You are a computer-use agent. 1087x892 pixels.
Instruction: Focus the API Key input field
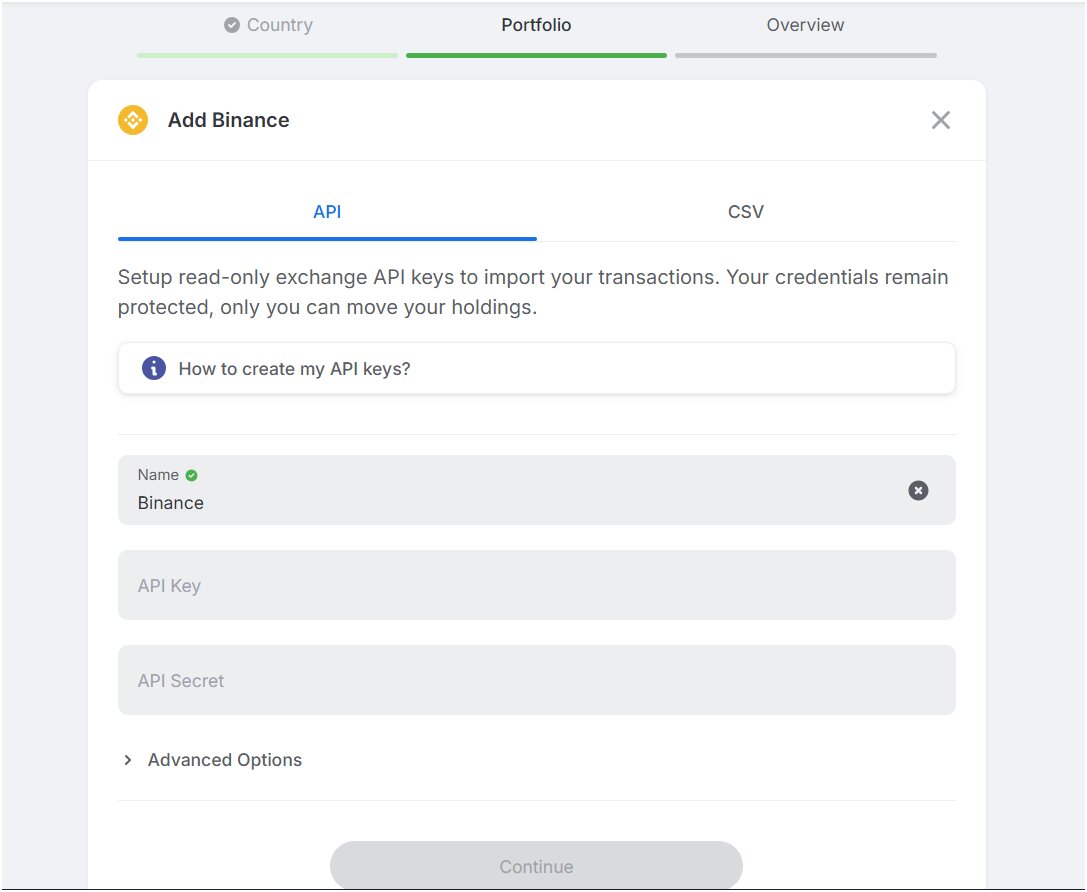pos(536,585)
